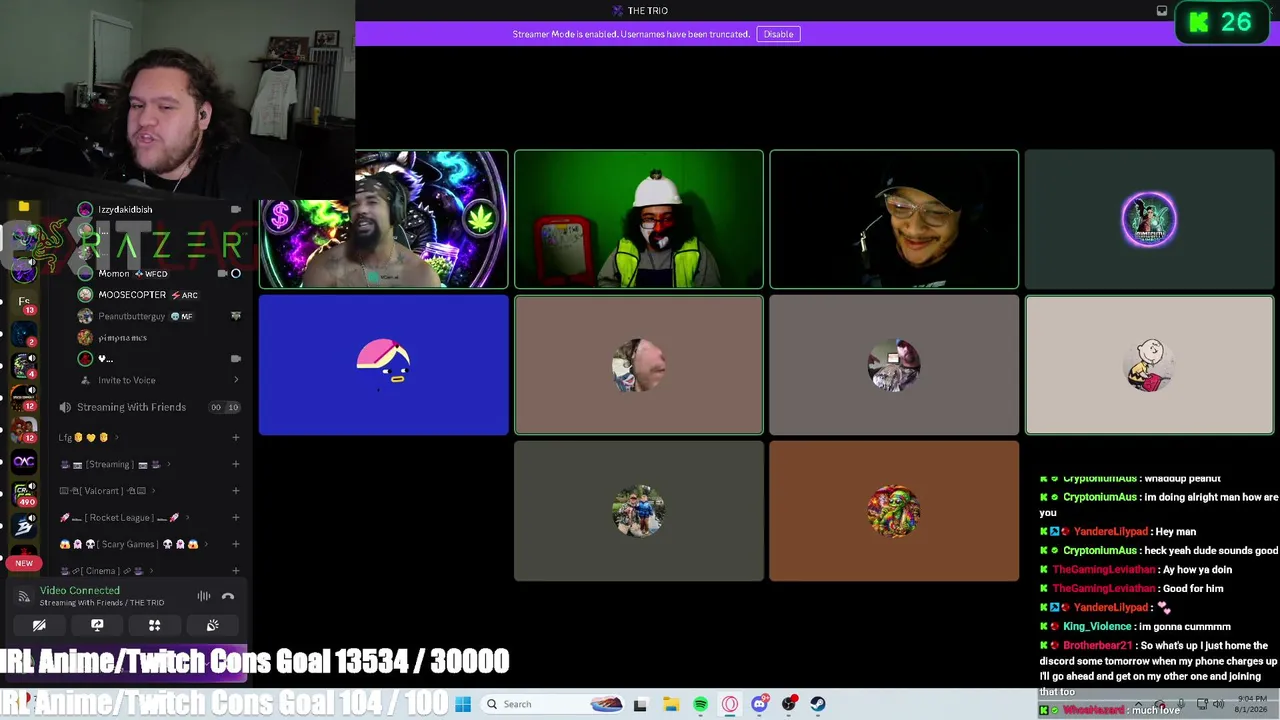The width and height of the screenshot is (1280, 720).
Task: Add channel to [Streaming] category
Action: [236, 464]
